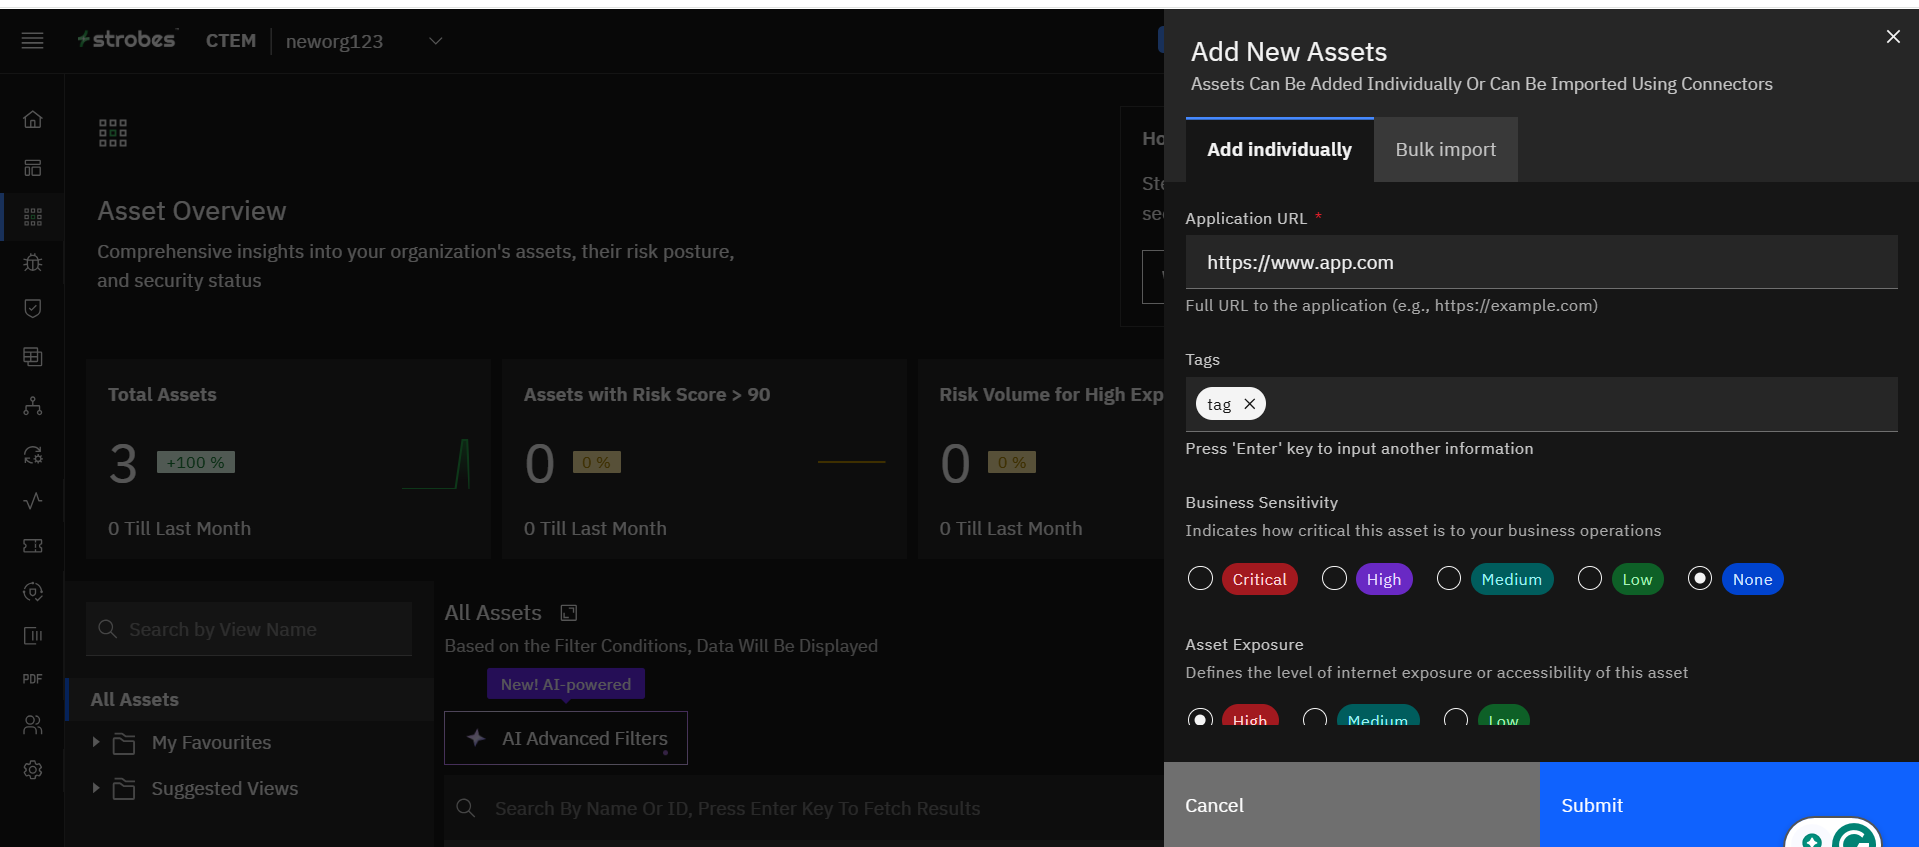Screen dimensions: 1919x847
Task: Open the bug vulnerabilities sidebar icon
Action: pyautogui.click(x=33, y=263)
